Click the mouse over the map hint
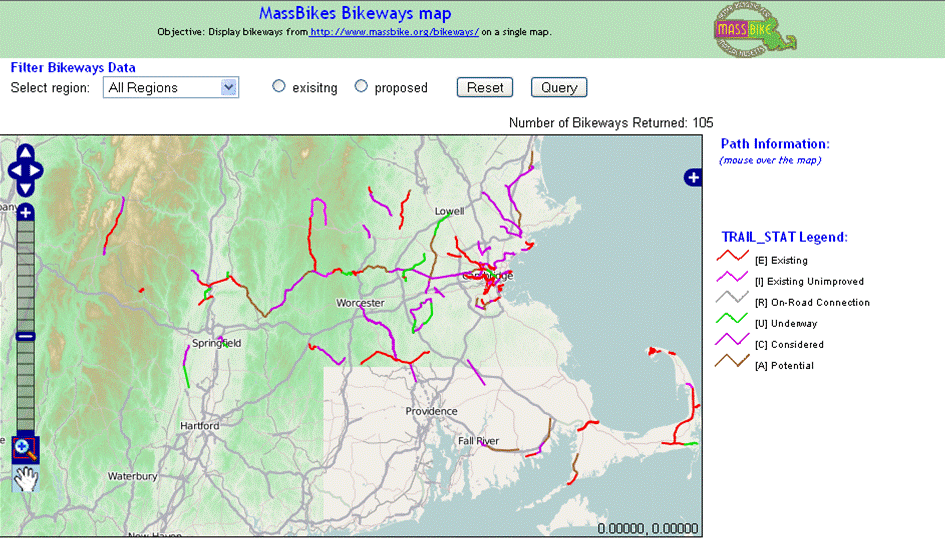Image resolution: width=945 pixels, height=551 pixels. [770, 160]
